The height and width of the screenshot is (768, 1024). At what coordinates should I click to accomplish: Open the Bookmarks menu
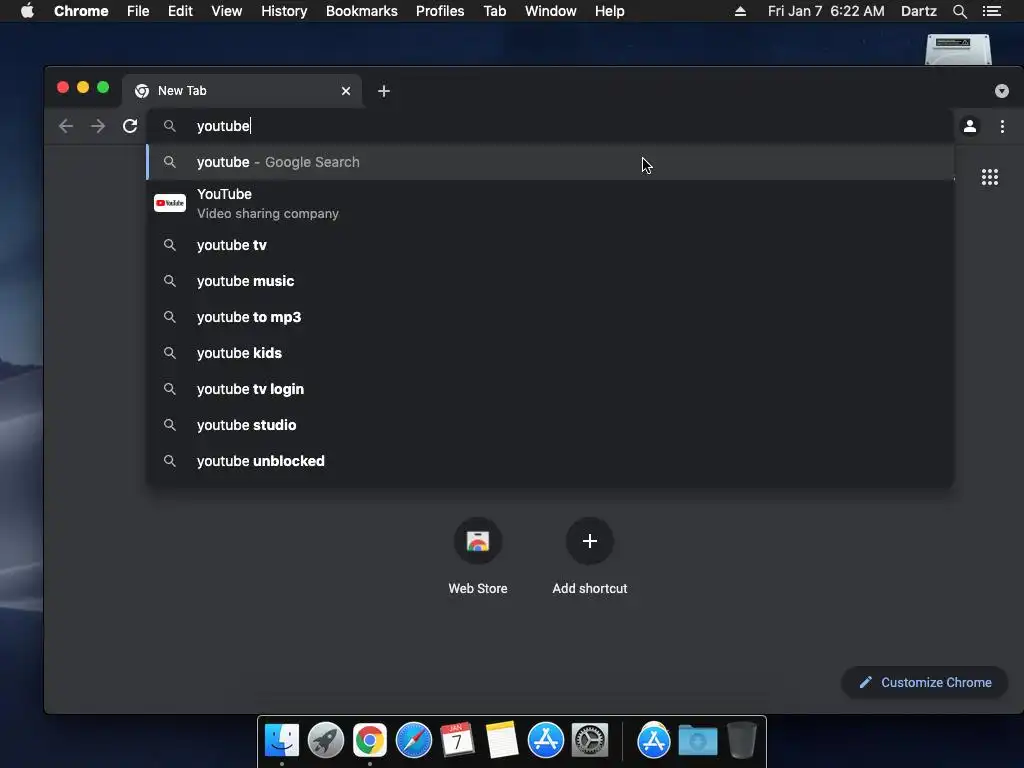point(362,11)
